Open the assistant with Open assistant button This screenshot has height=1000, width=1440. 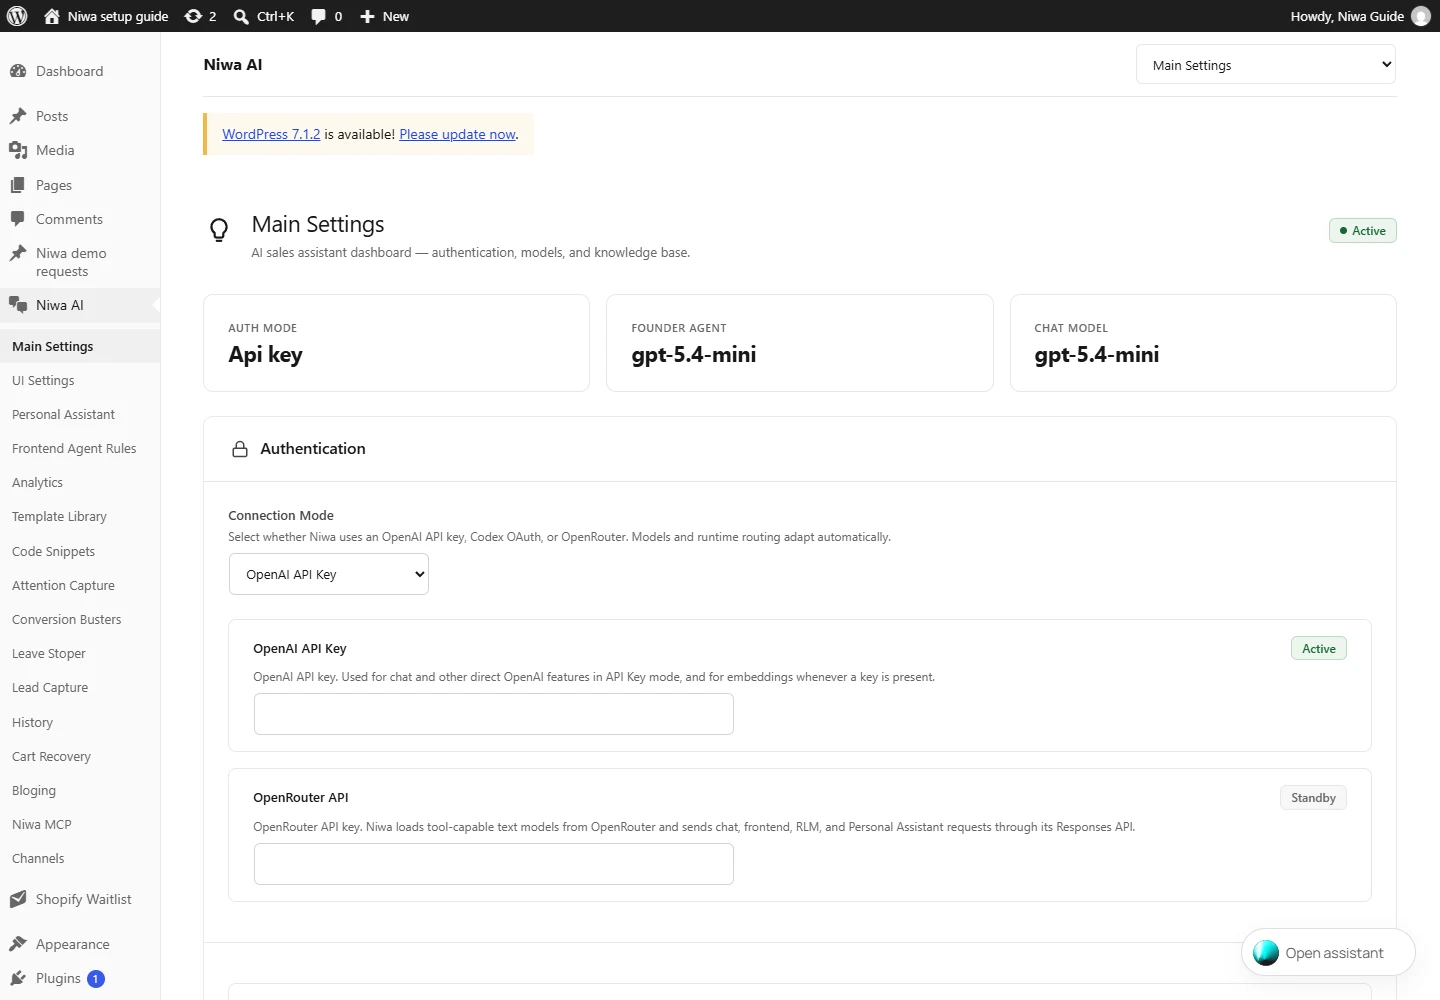point(1328,953)
